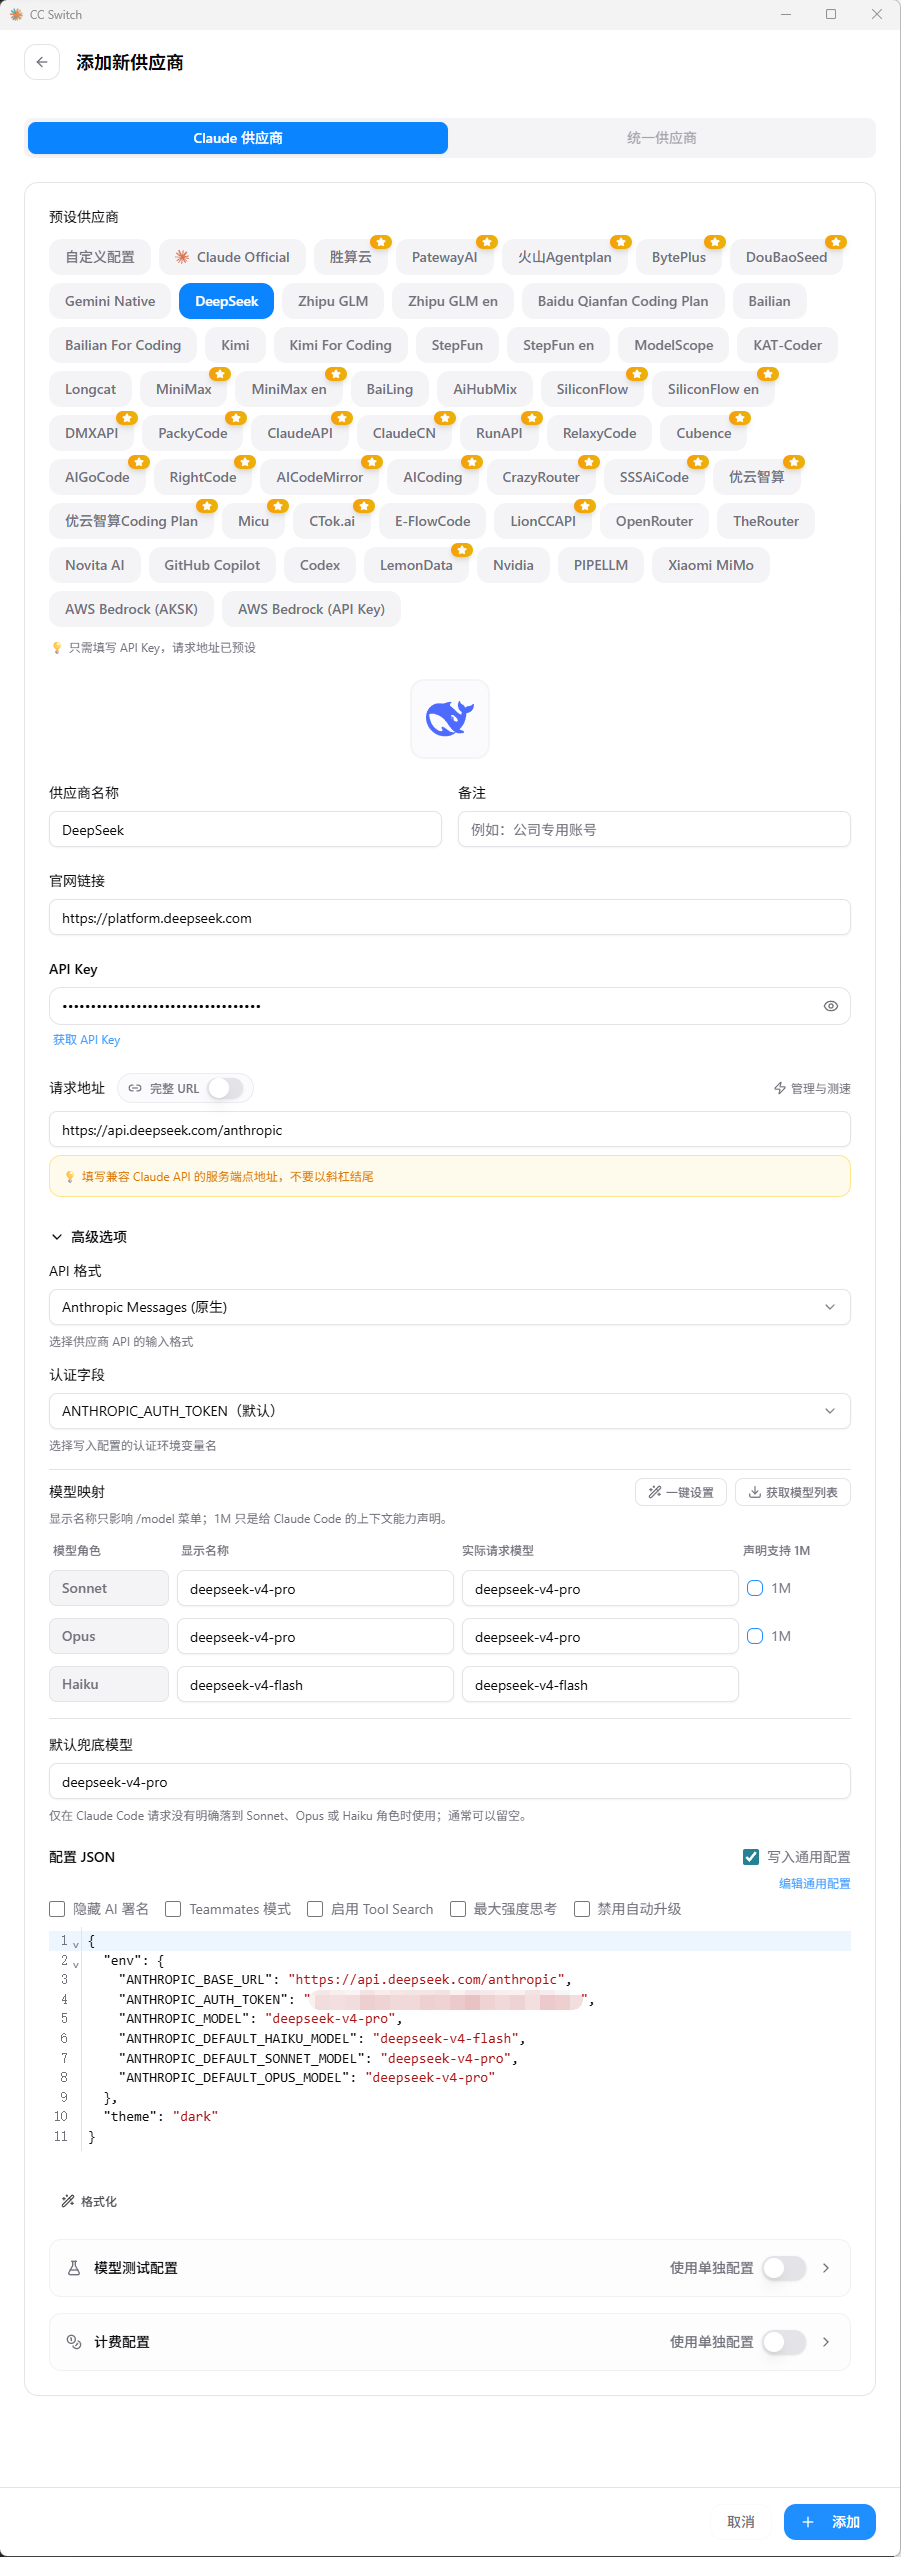Click the 请求地址 URL field
The height and width of the screenshot is (2557, 901).
click(450, 1130)
